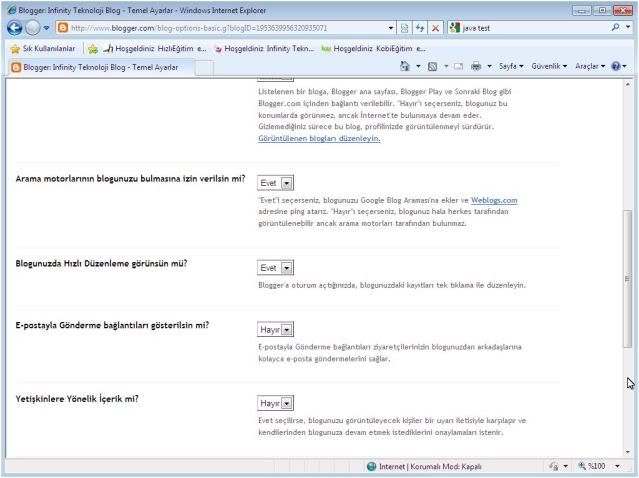Click in the java test search field
Screen dimensions: 639x478
[535, 27]
